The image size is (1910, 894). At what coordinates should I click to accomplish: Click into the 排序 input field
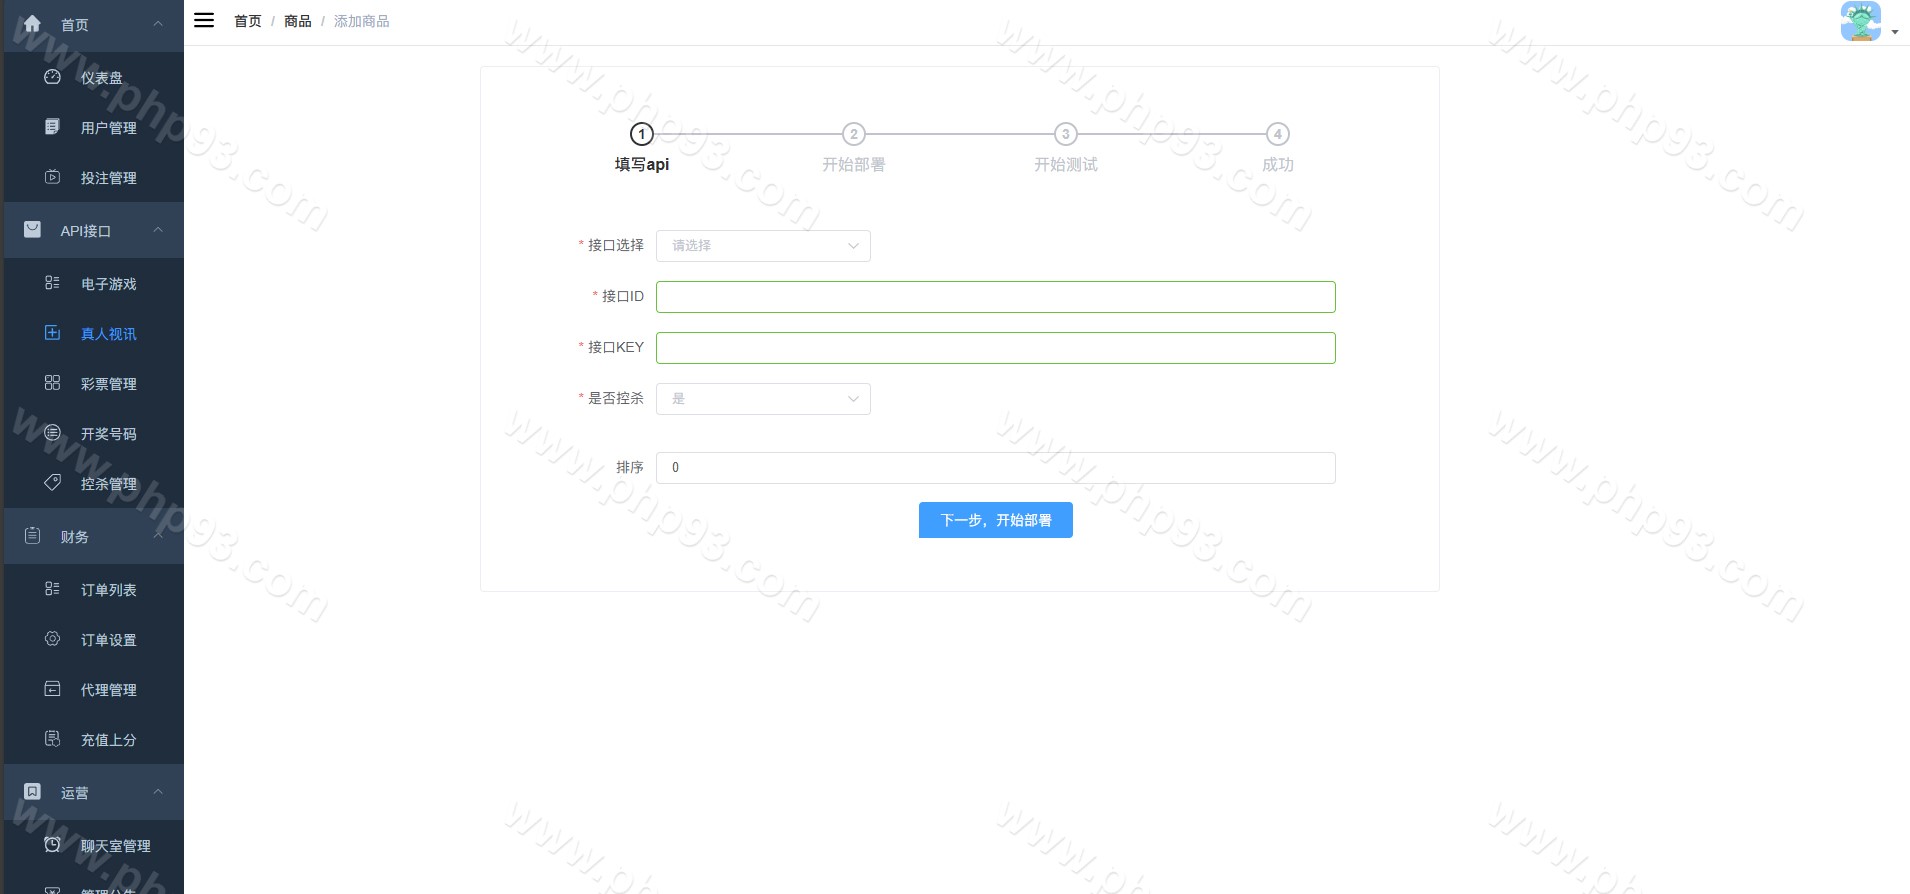pos(995,468)
